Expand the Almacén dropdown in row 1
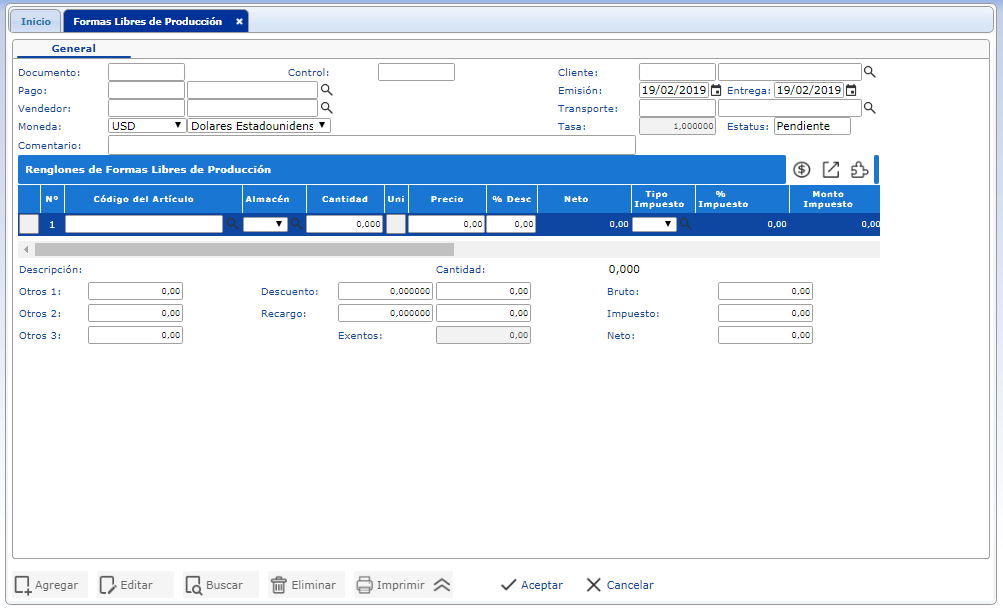The width and height of the screenshot is (1003, 611). (265, 225)
